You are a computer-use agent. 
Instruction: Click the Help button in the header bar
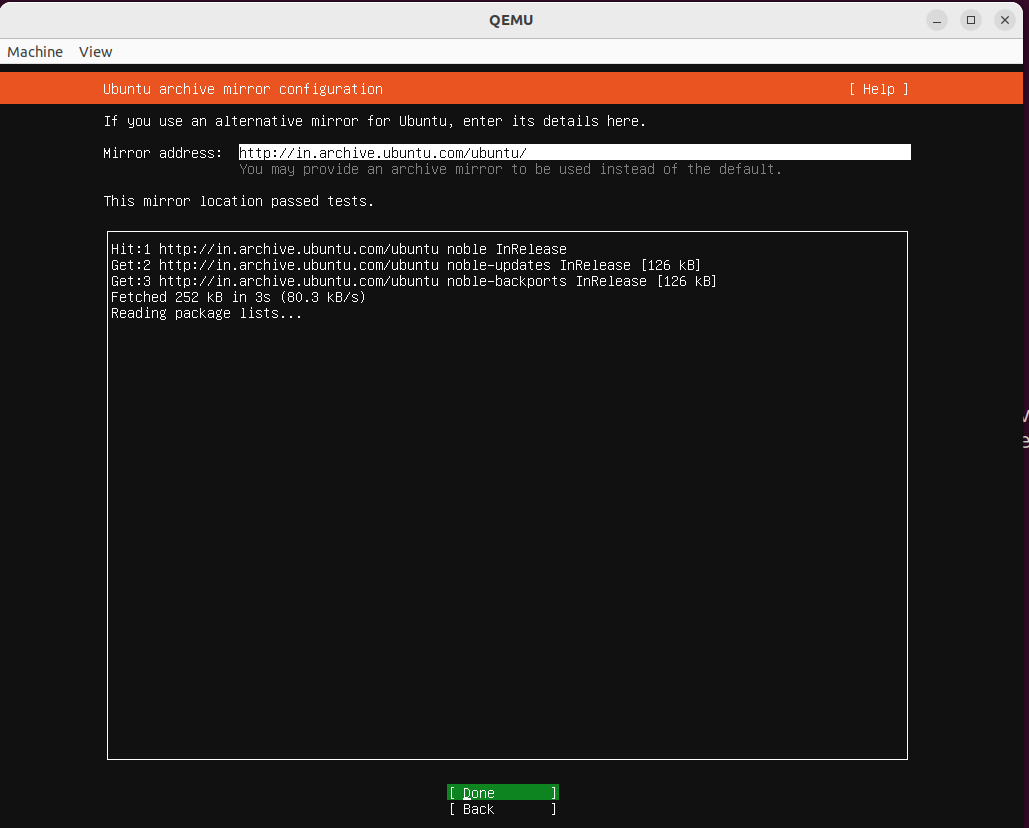pyautogui.click(x=877, y=89)
